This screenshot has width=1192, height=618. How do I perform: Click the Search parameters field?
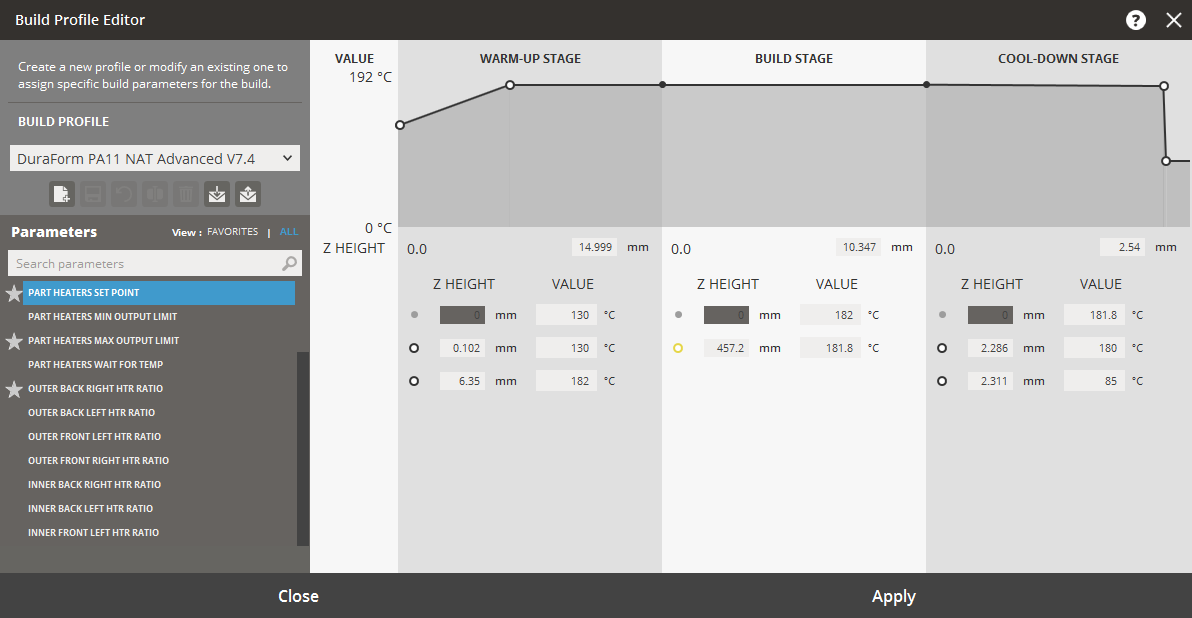[145, 264]
